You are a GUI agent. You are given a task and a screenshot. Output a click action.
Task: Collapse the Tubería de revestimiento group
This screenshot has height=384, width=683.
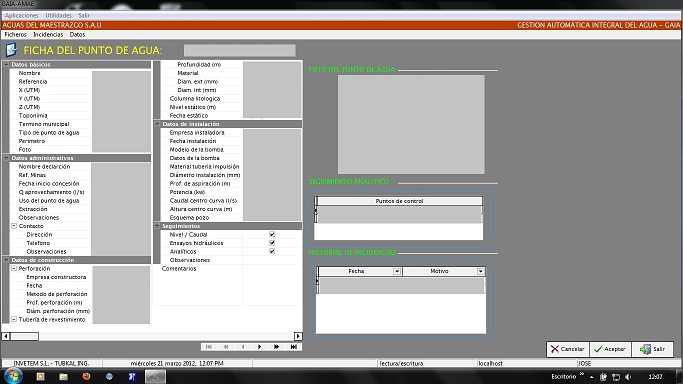point(14,320)
